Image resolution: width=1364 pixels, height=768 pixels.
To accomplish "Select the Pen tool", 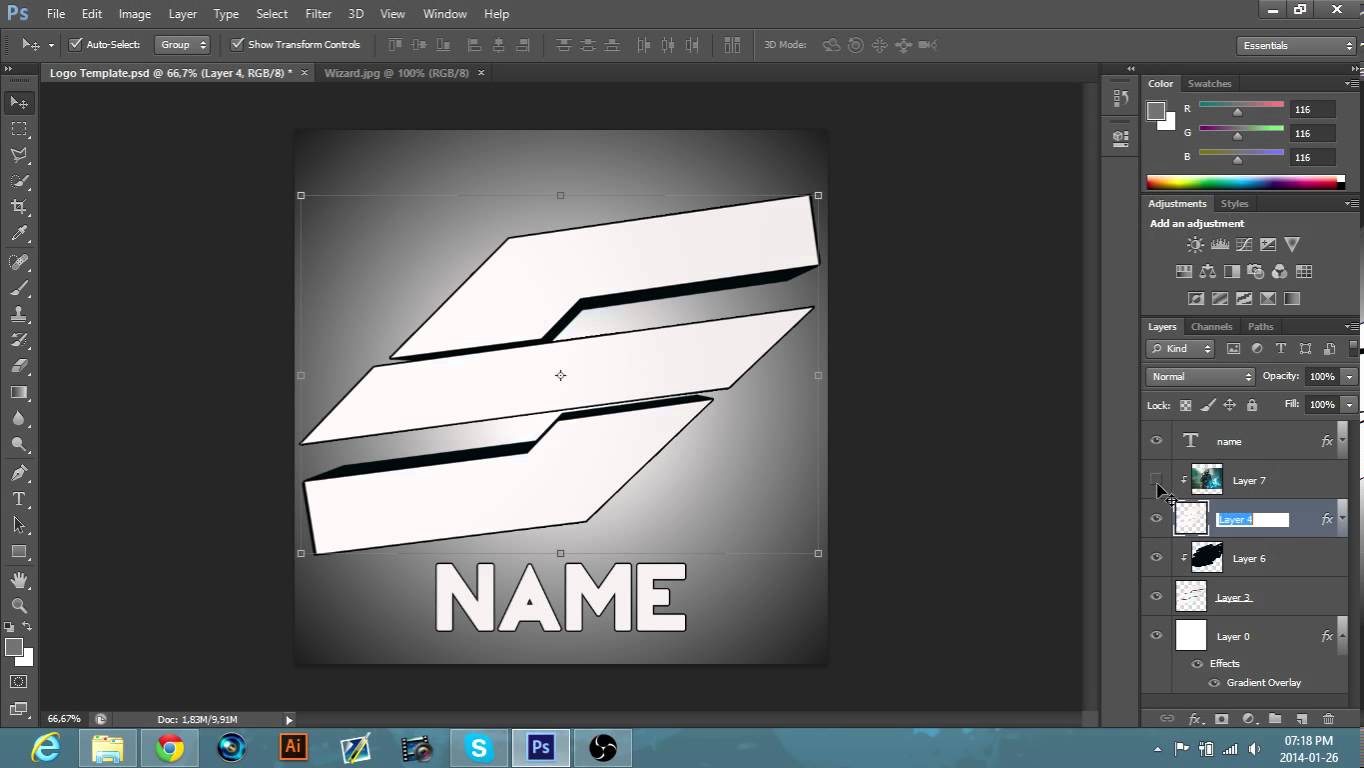I will point(19,473).
